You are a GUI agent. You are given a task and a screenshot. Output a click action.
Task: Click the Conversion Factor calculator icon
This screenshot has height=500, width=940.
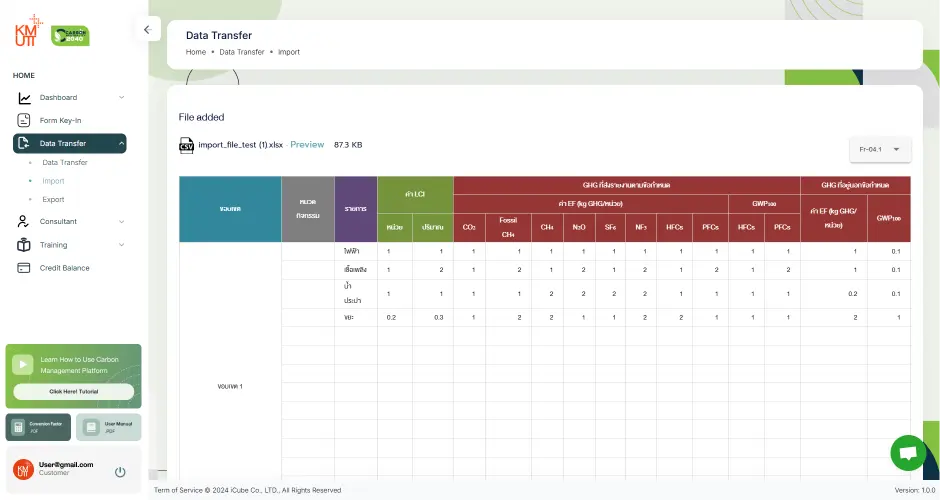point(18,427)
